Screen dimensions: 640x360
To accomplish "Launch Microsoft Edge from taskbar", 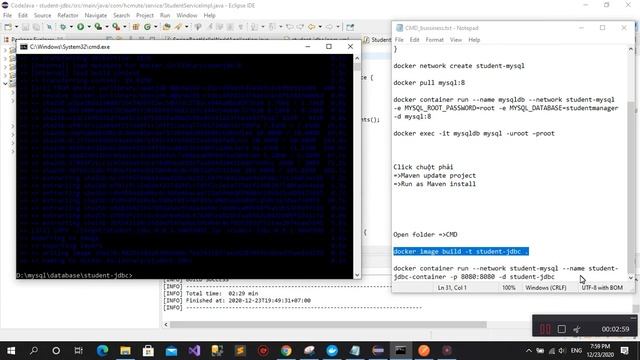I will (102, 351).
